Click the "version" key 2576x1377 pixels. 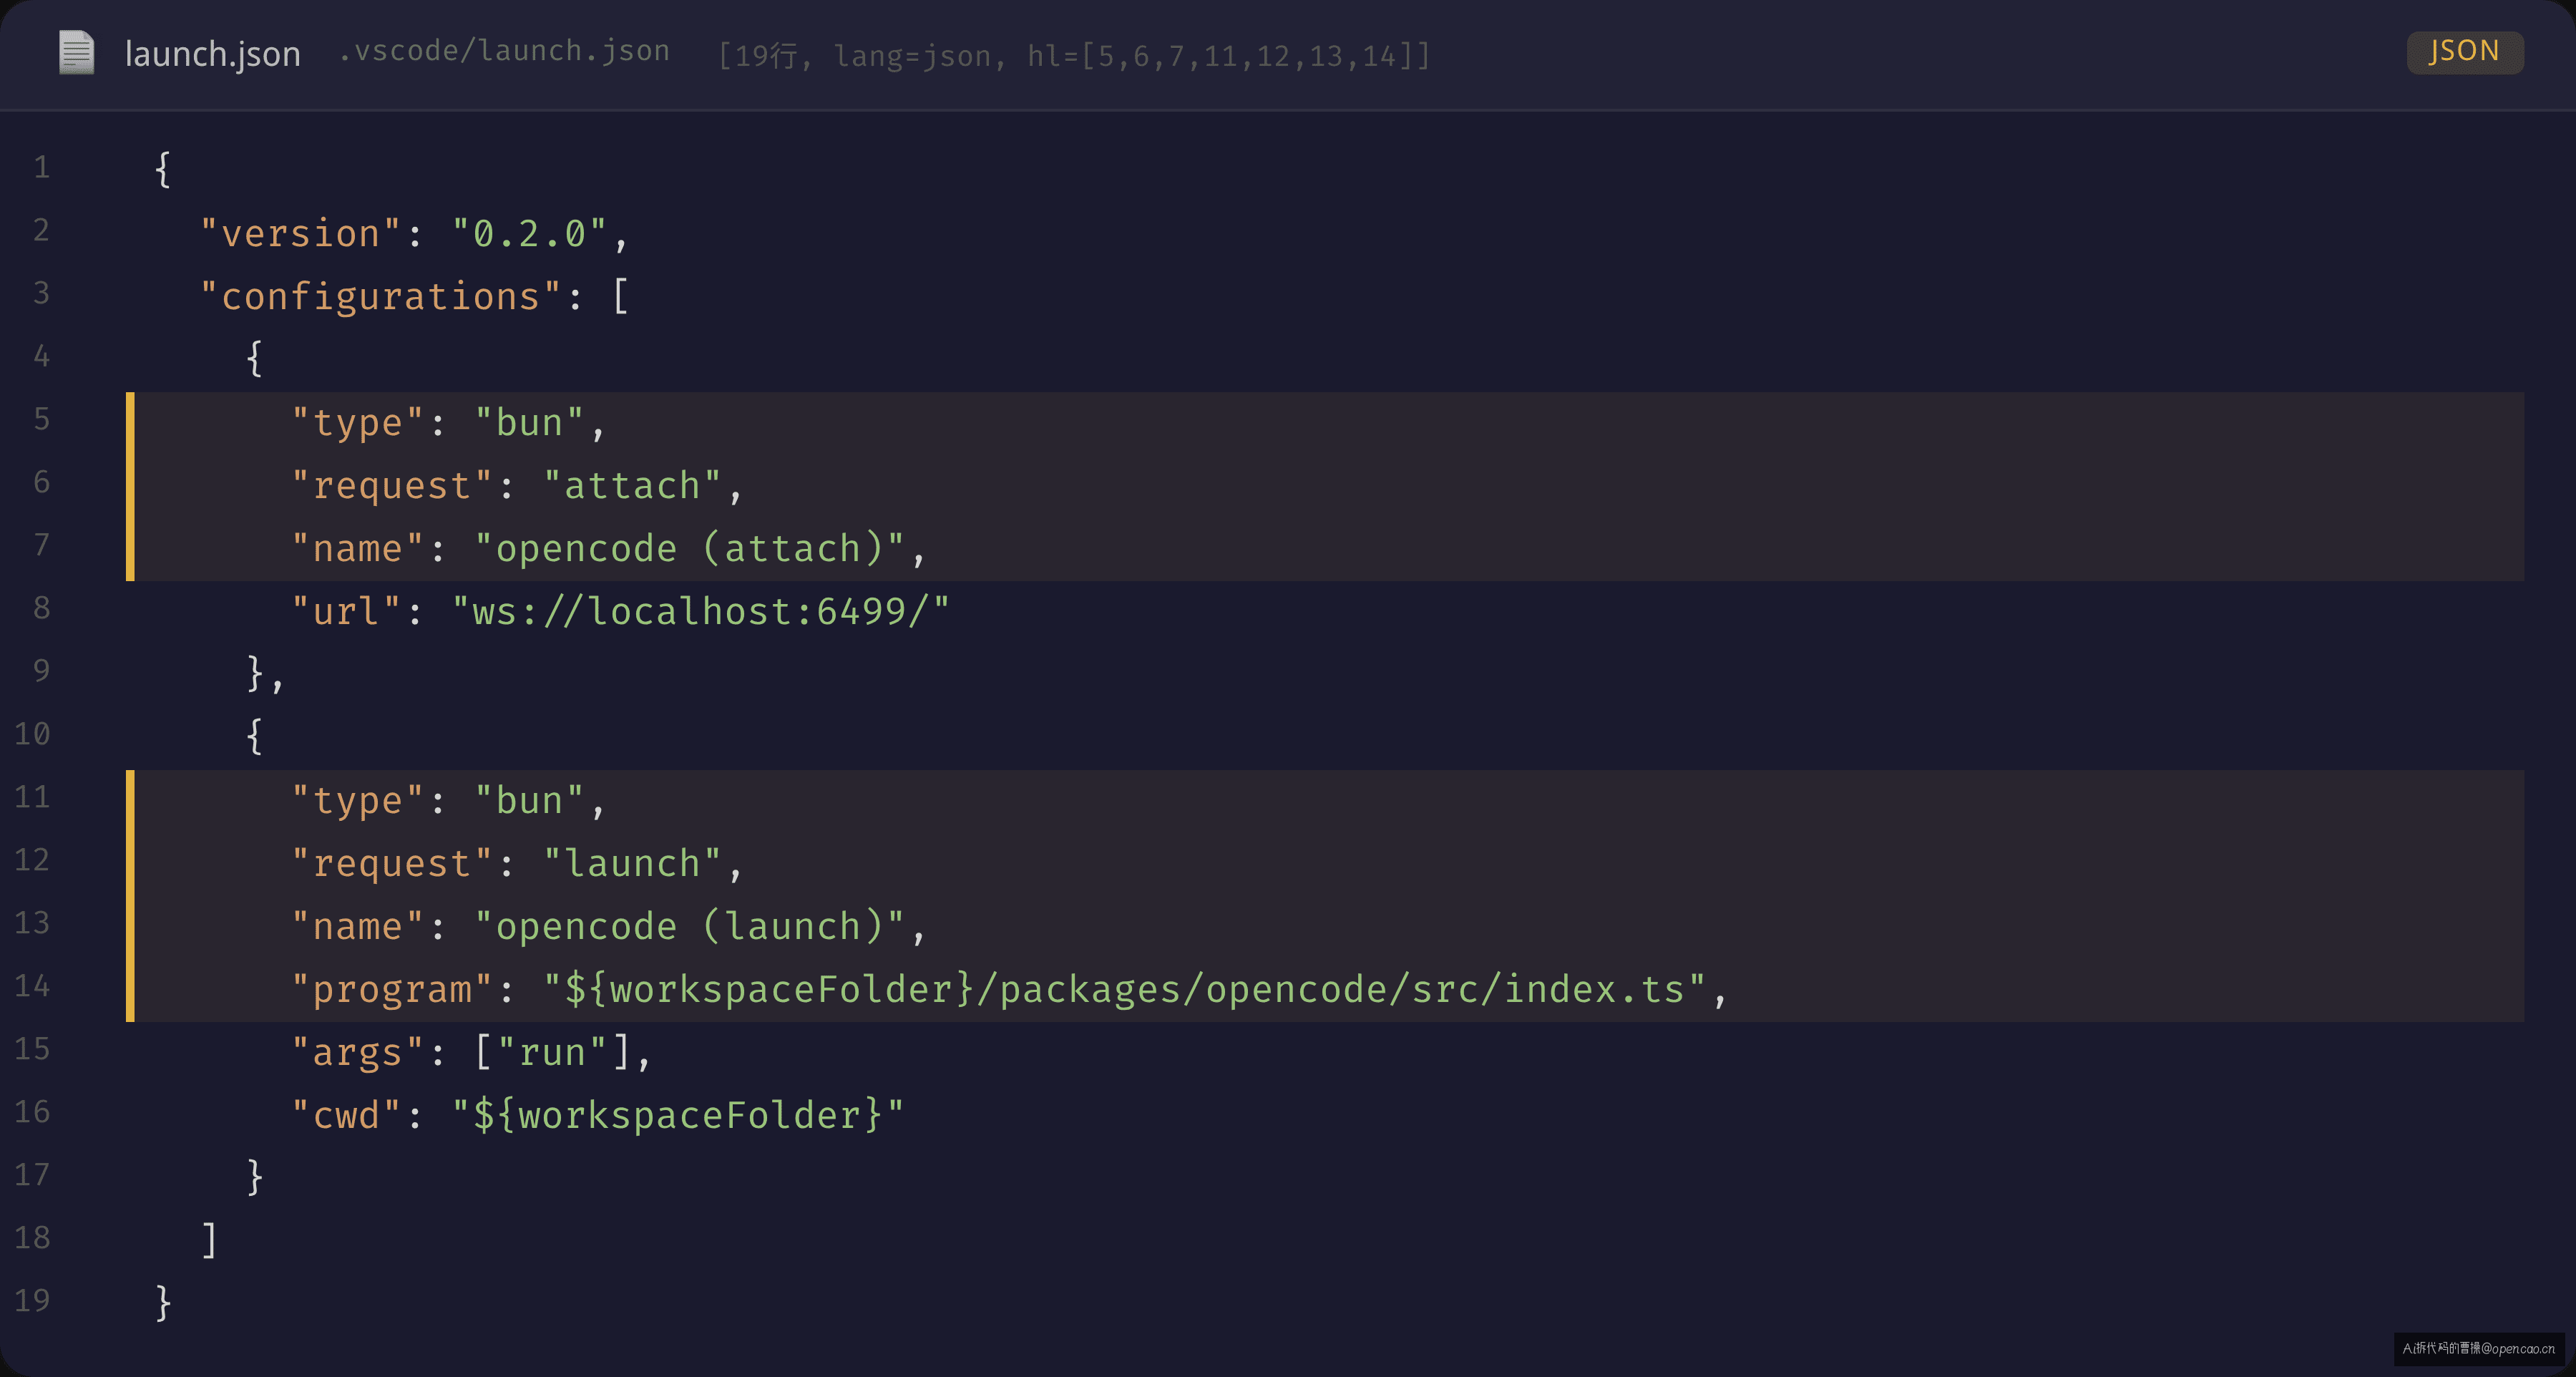click(x=300, y=234)
